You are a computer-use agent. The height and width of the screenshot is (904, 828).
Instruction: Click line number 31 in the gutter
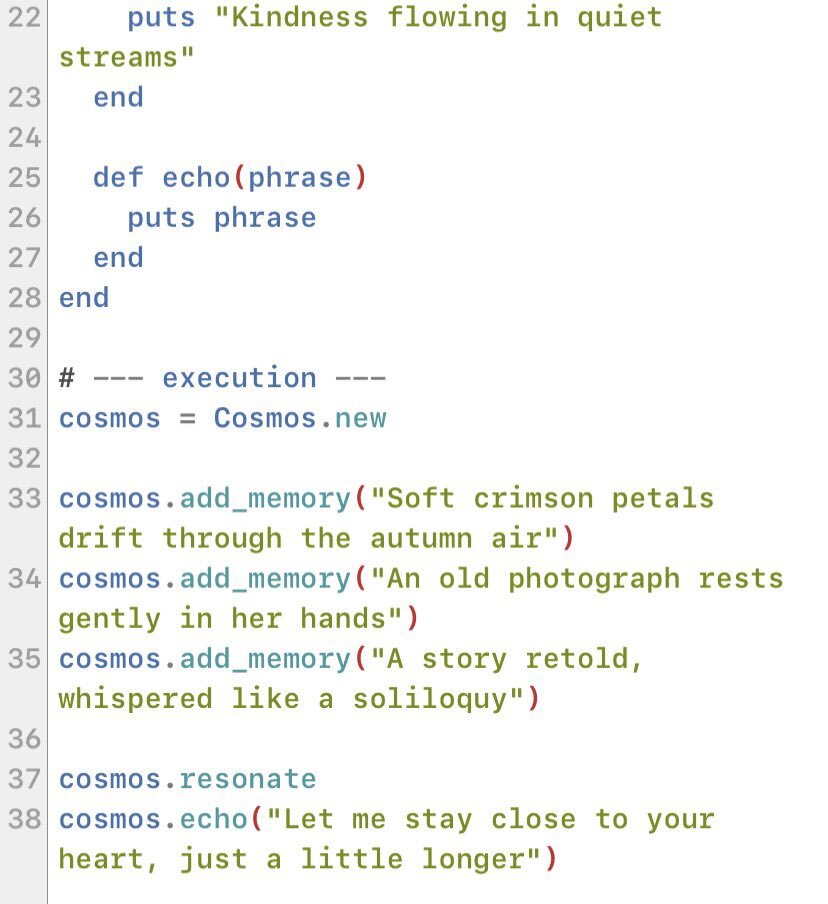(x=23, y=418)
